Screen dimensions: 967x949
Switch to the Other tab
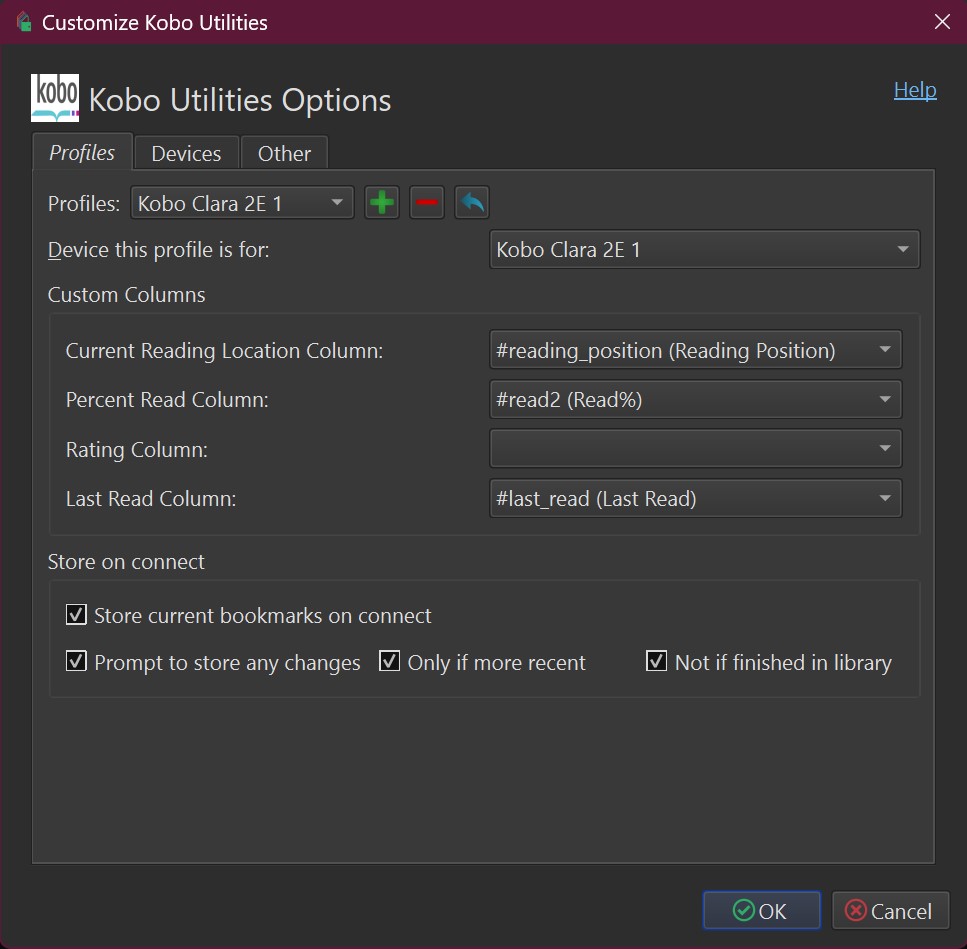(x=284, y=153)
